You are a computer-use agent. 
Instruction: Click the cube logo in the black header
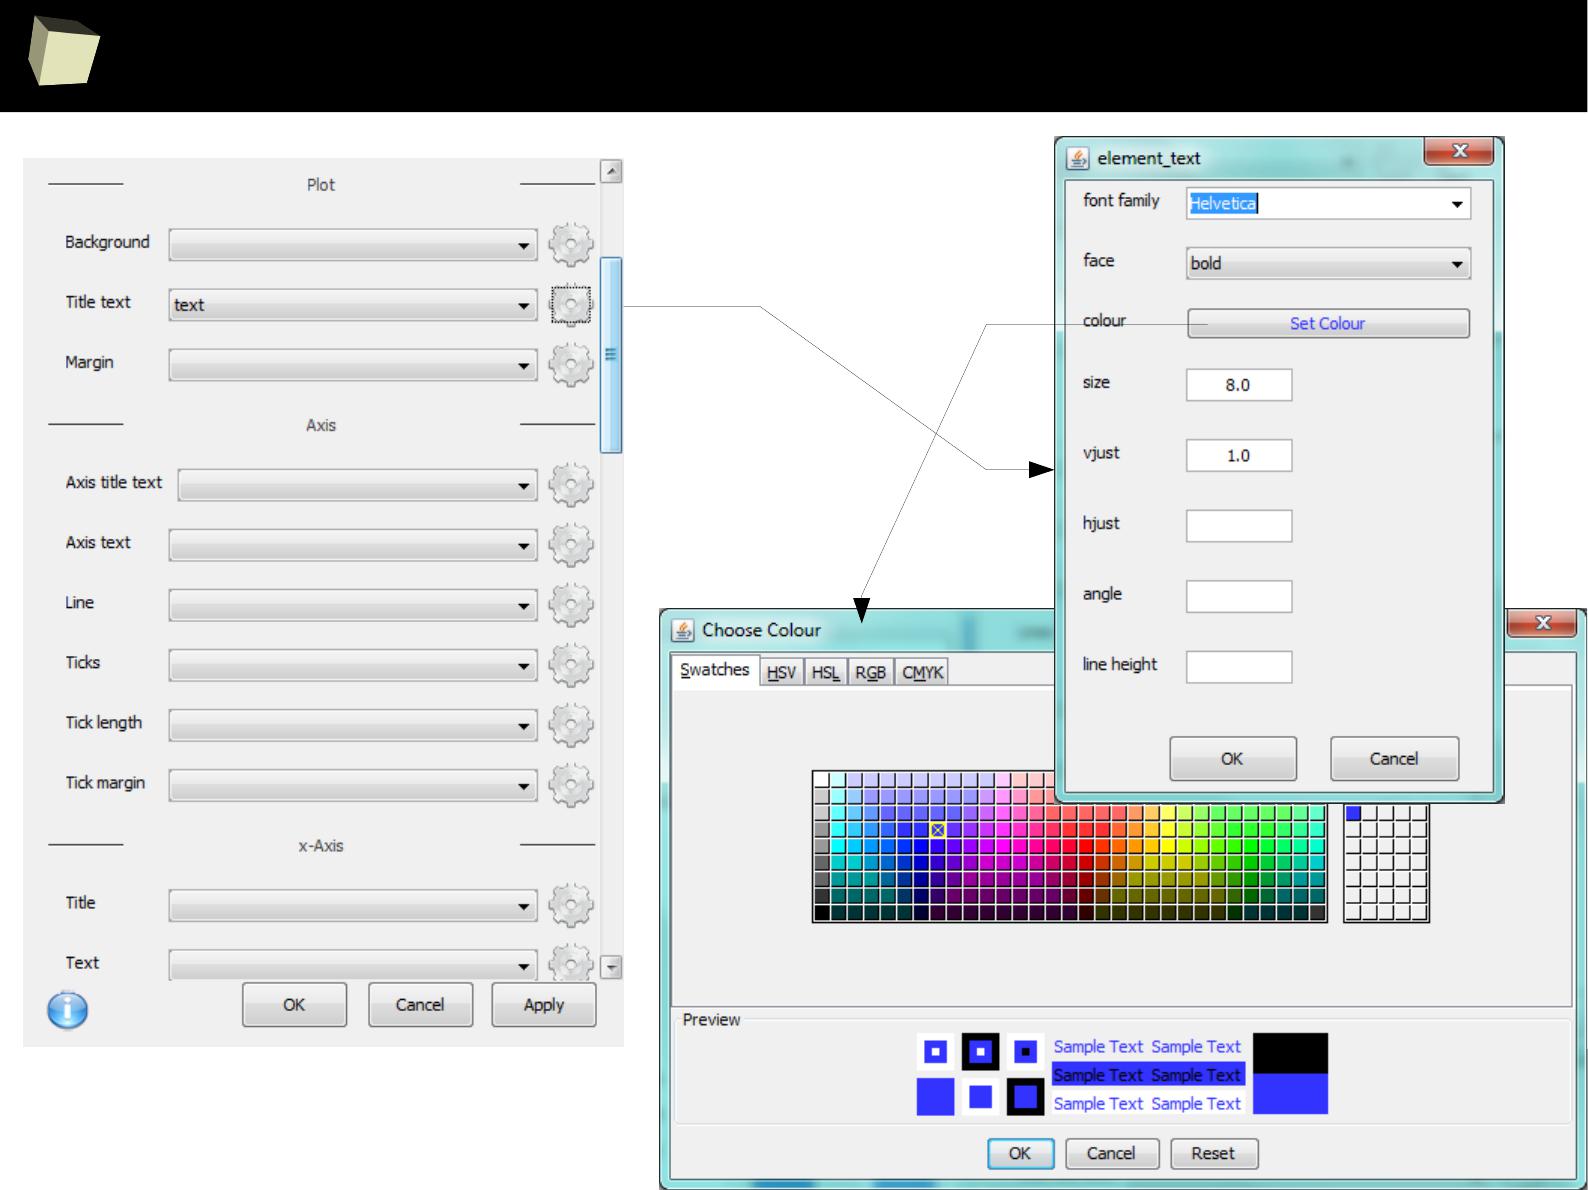coord(63,52)
